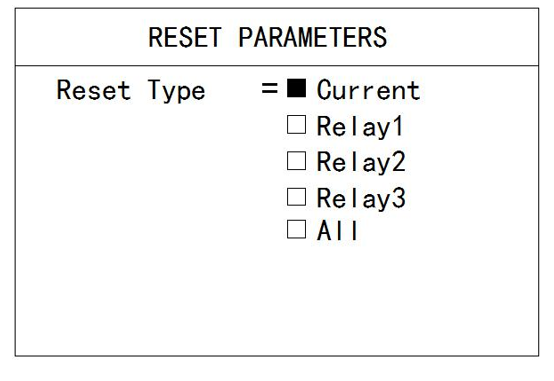Click the RESET PARAMETERS title
This screenshot has height=381, width=554.
click(268, 37)
